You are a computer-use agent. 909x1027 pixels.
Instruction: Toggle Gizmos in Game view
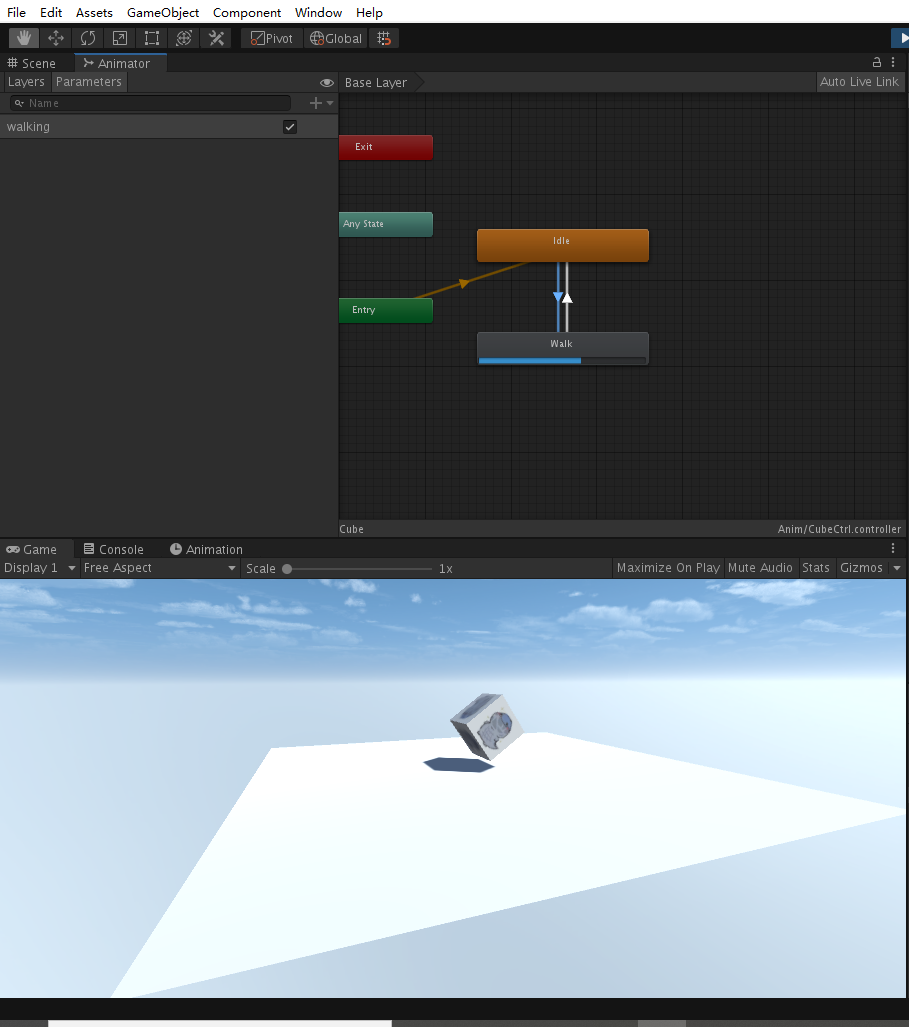point(861,568)
